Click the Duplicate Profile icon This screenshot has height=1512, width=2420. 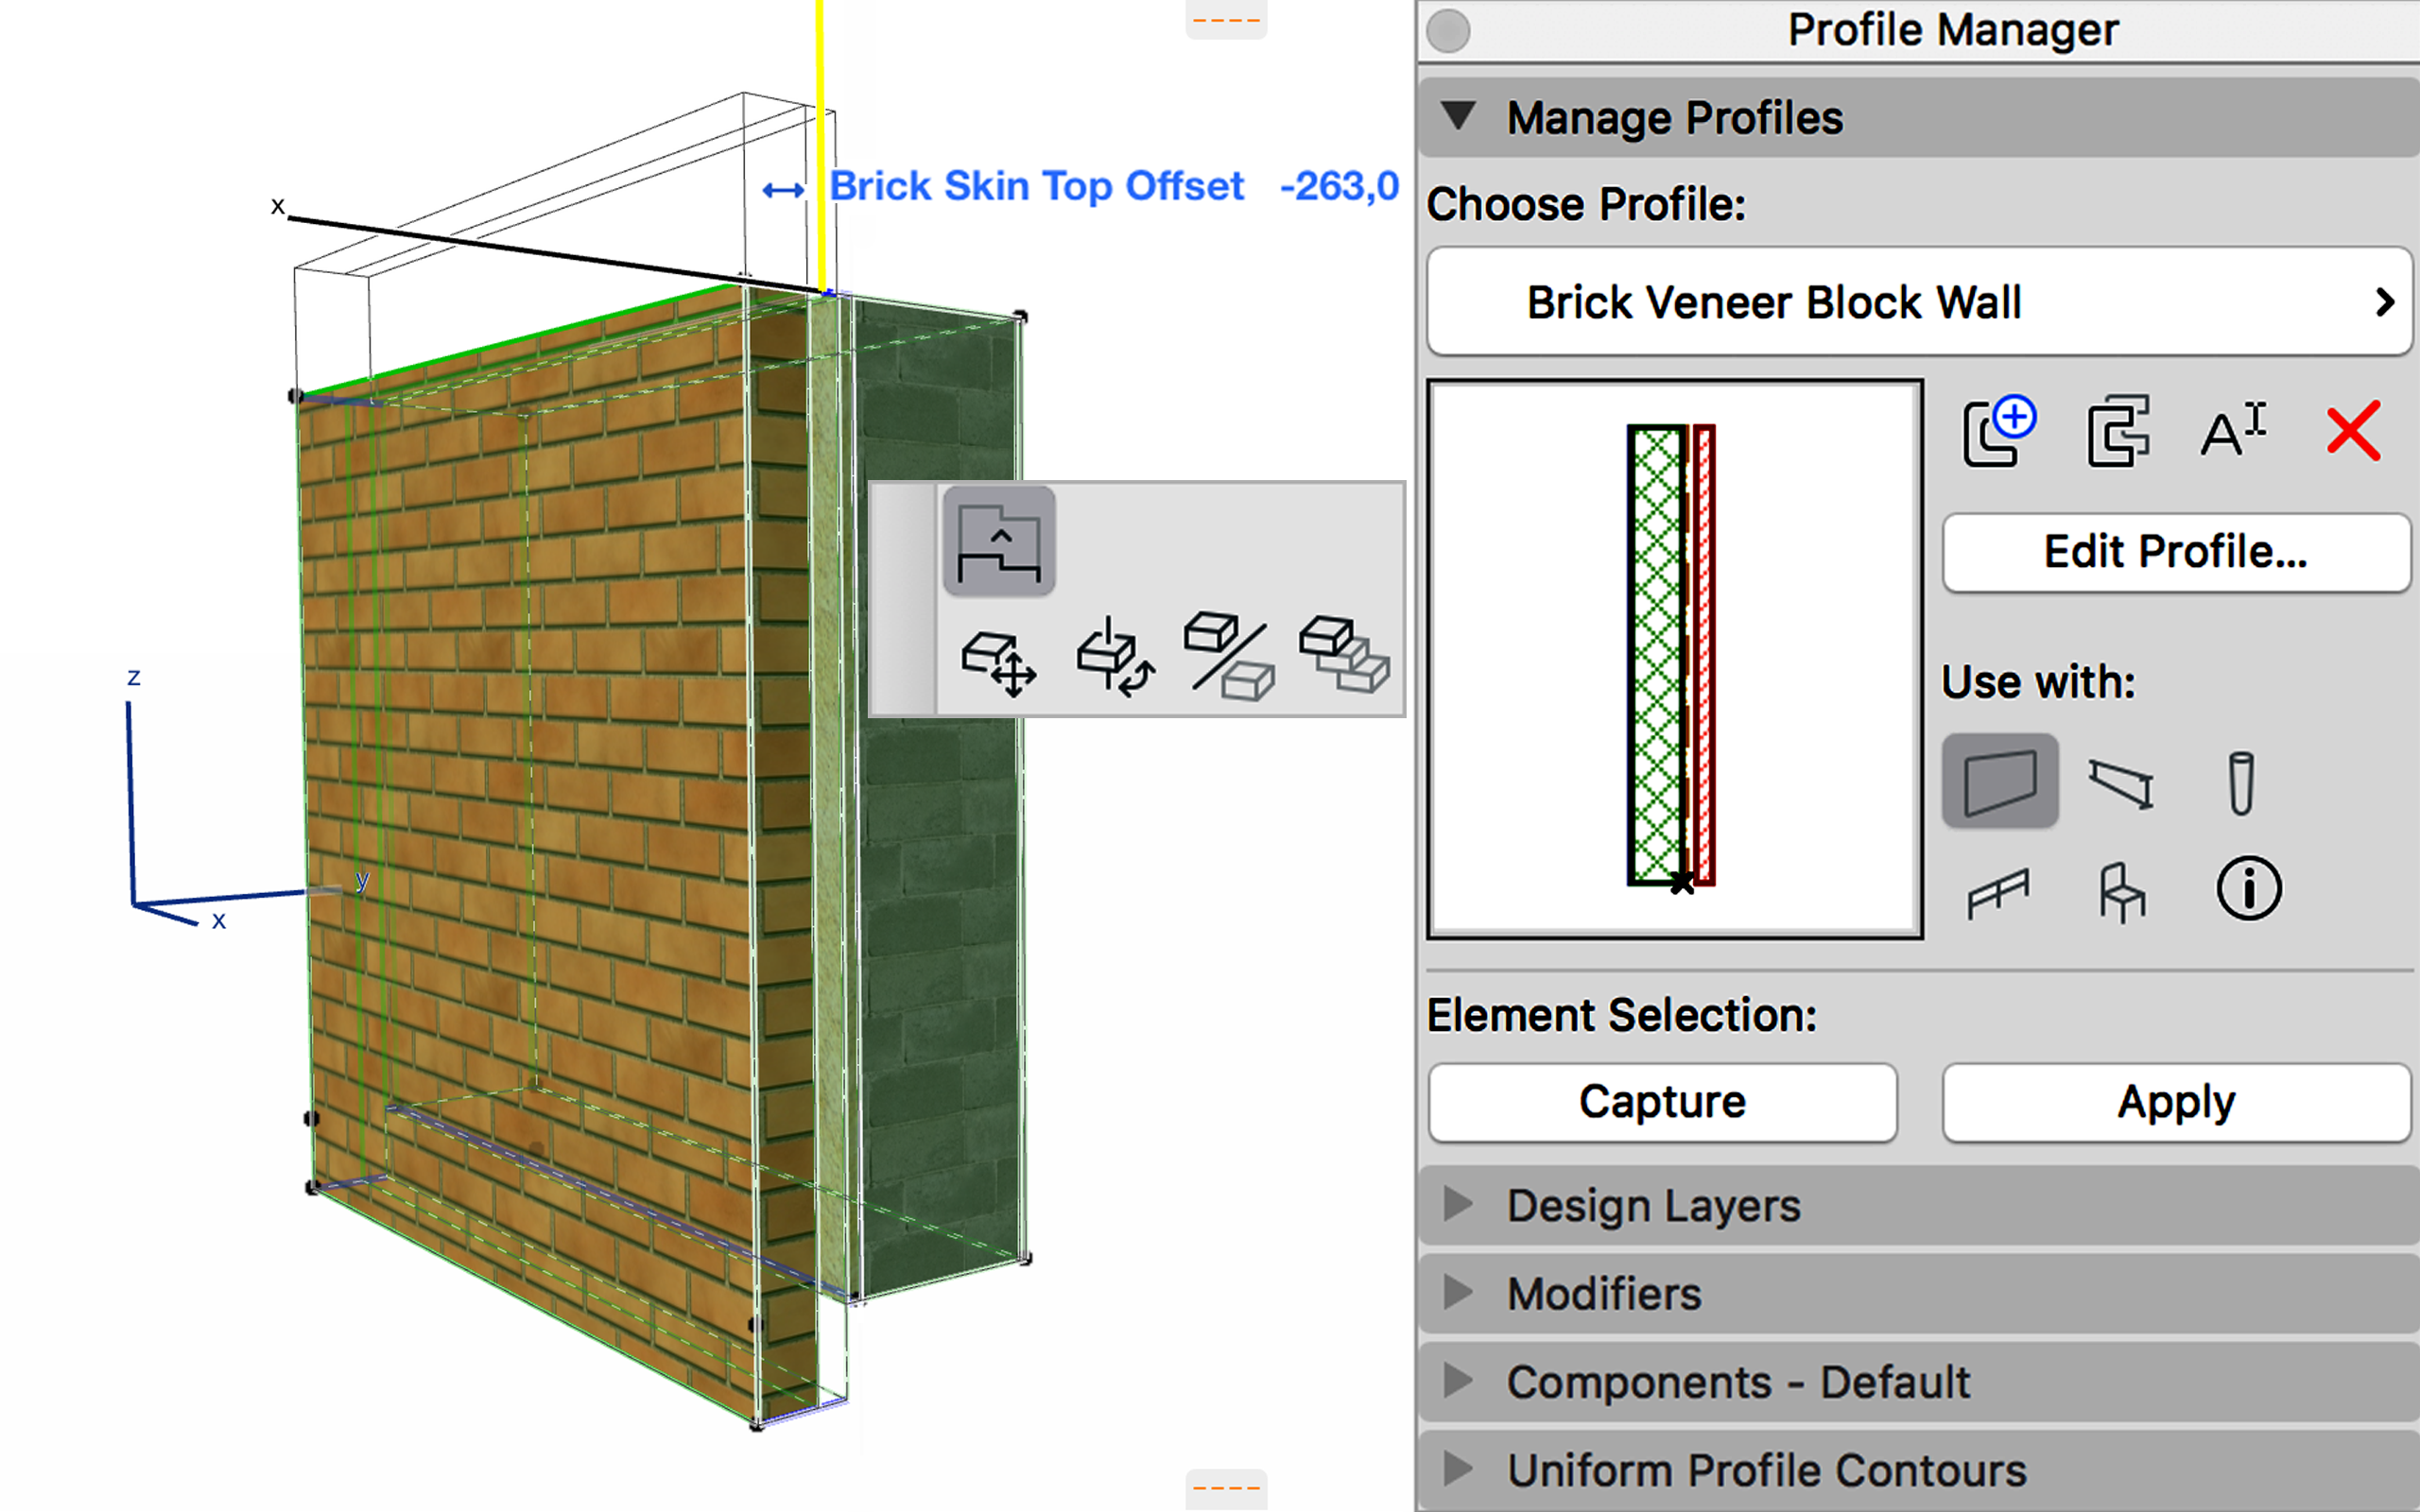point(2118,432)
